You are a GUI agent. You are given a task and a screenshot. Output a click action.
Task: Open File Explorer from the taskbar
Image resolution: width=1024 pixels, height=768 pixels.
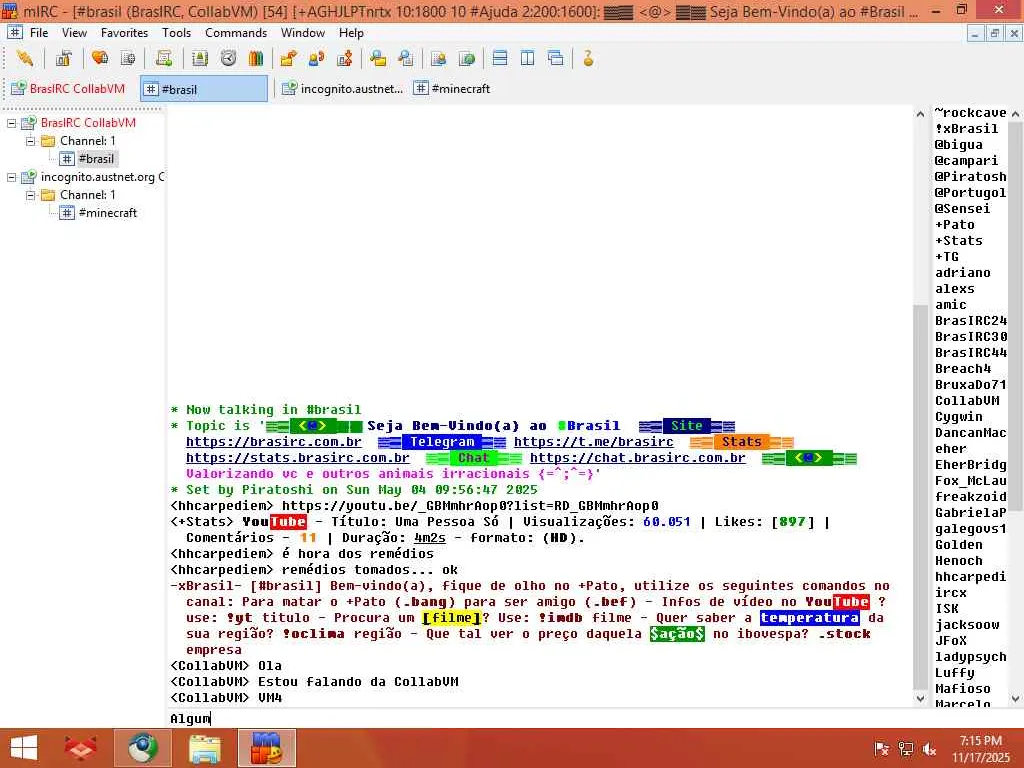(x=204, y=748)
